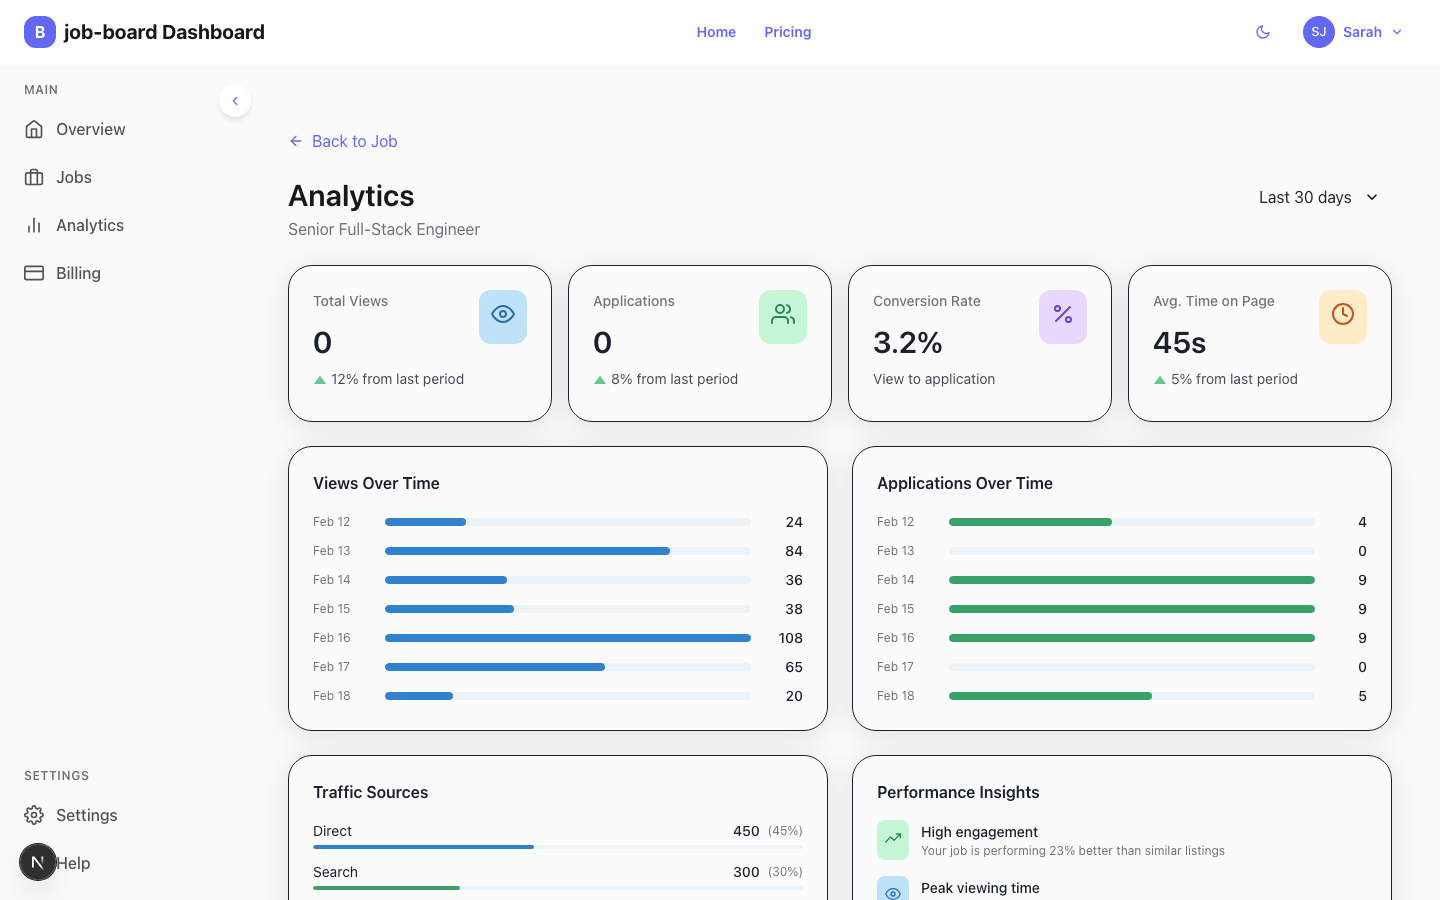The height and width of the screenshot is (900, 1440).
Task: Click the Applications people icon
Action: point(782,316)
